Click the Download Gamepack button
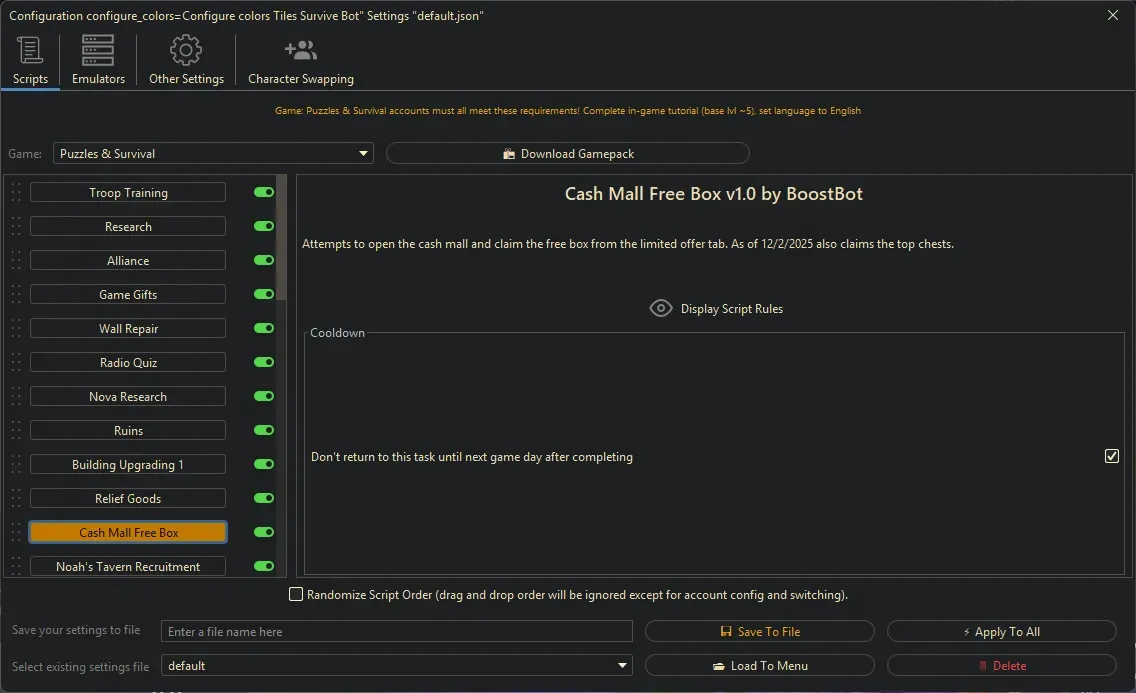The height and width of the screenshot is (693, 1136). pyautogui.click(x=567, y=154)
